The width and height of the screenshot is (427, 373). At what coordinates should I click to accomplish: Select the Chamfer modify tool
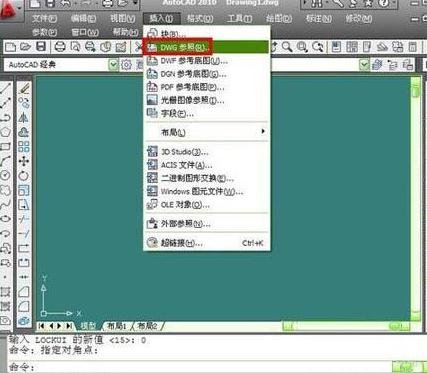24,292
